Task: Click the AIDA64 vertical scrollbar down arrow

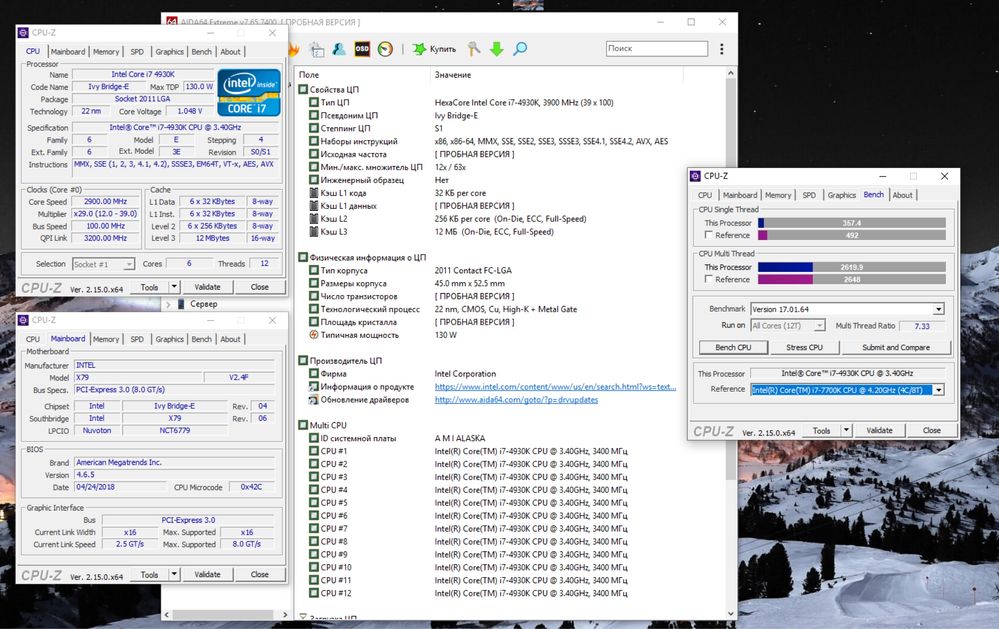Action: click(731, 614)
